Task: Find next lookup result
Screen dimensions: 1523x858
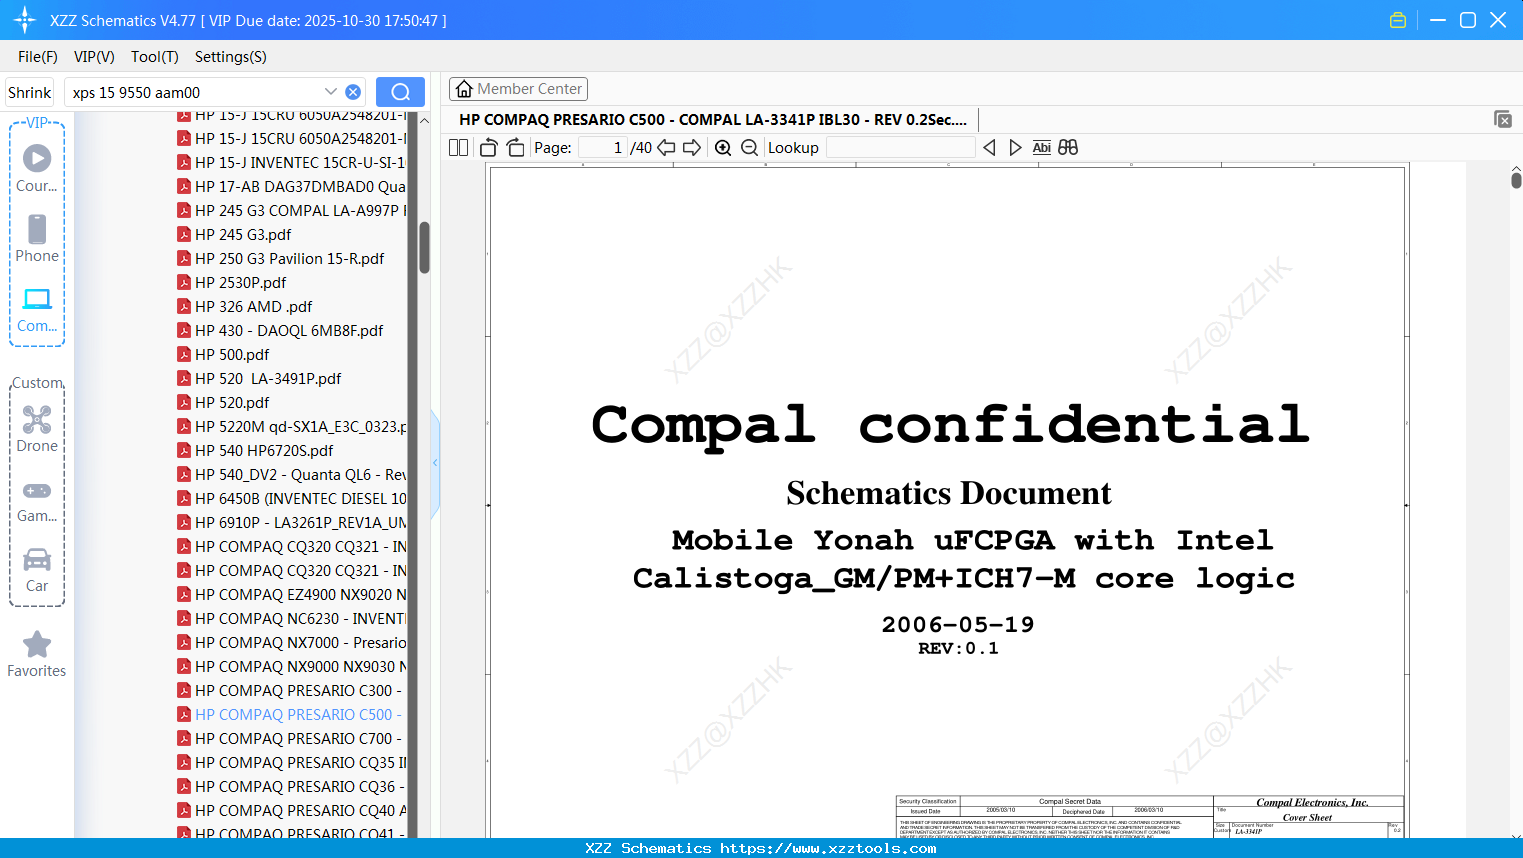Action: pyautogui.click(x=1015, y=147)
